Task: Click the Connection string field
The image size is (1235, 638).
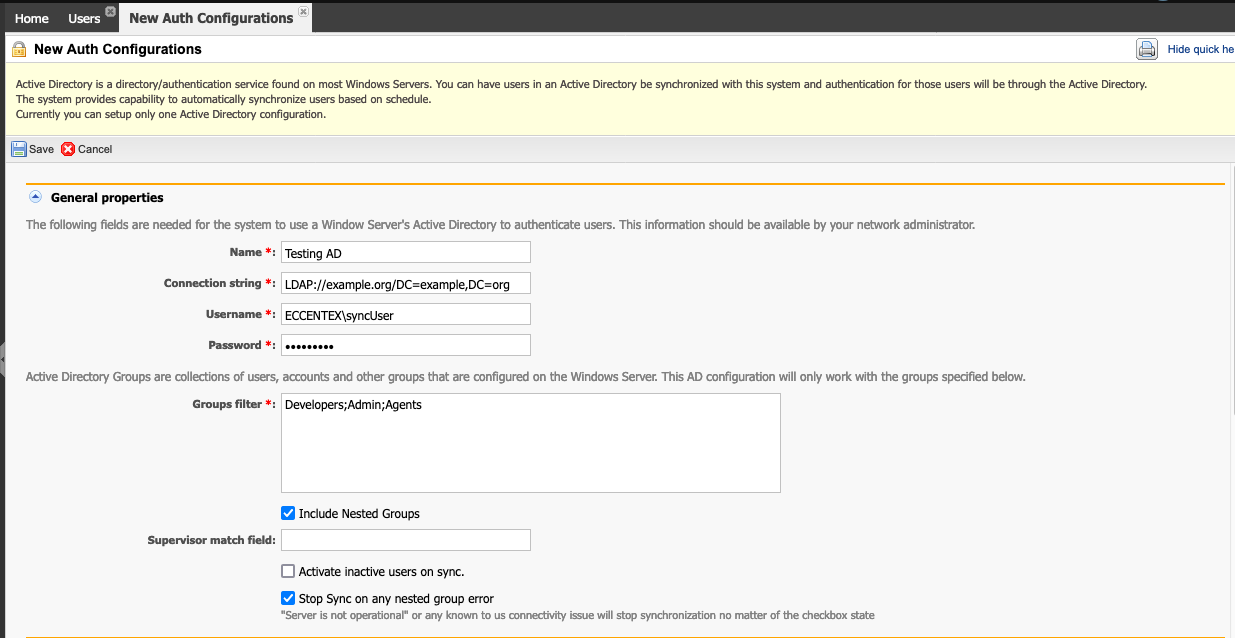Action: point(406,284)
